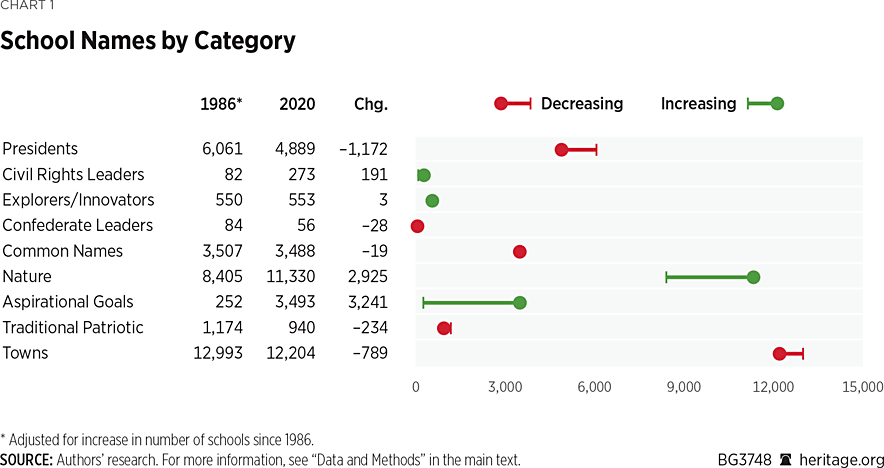Click the green Increasing legend marker
Viewport: 884px width, 468px height.
pyautogui.click(x=777, y=104)
